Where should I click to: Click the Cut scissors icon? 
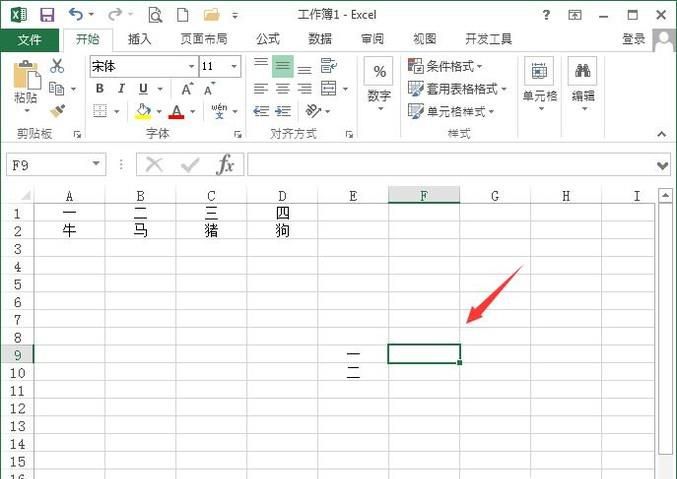click(57, 66)
